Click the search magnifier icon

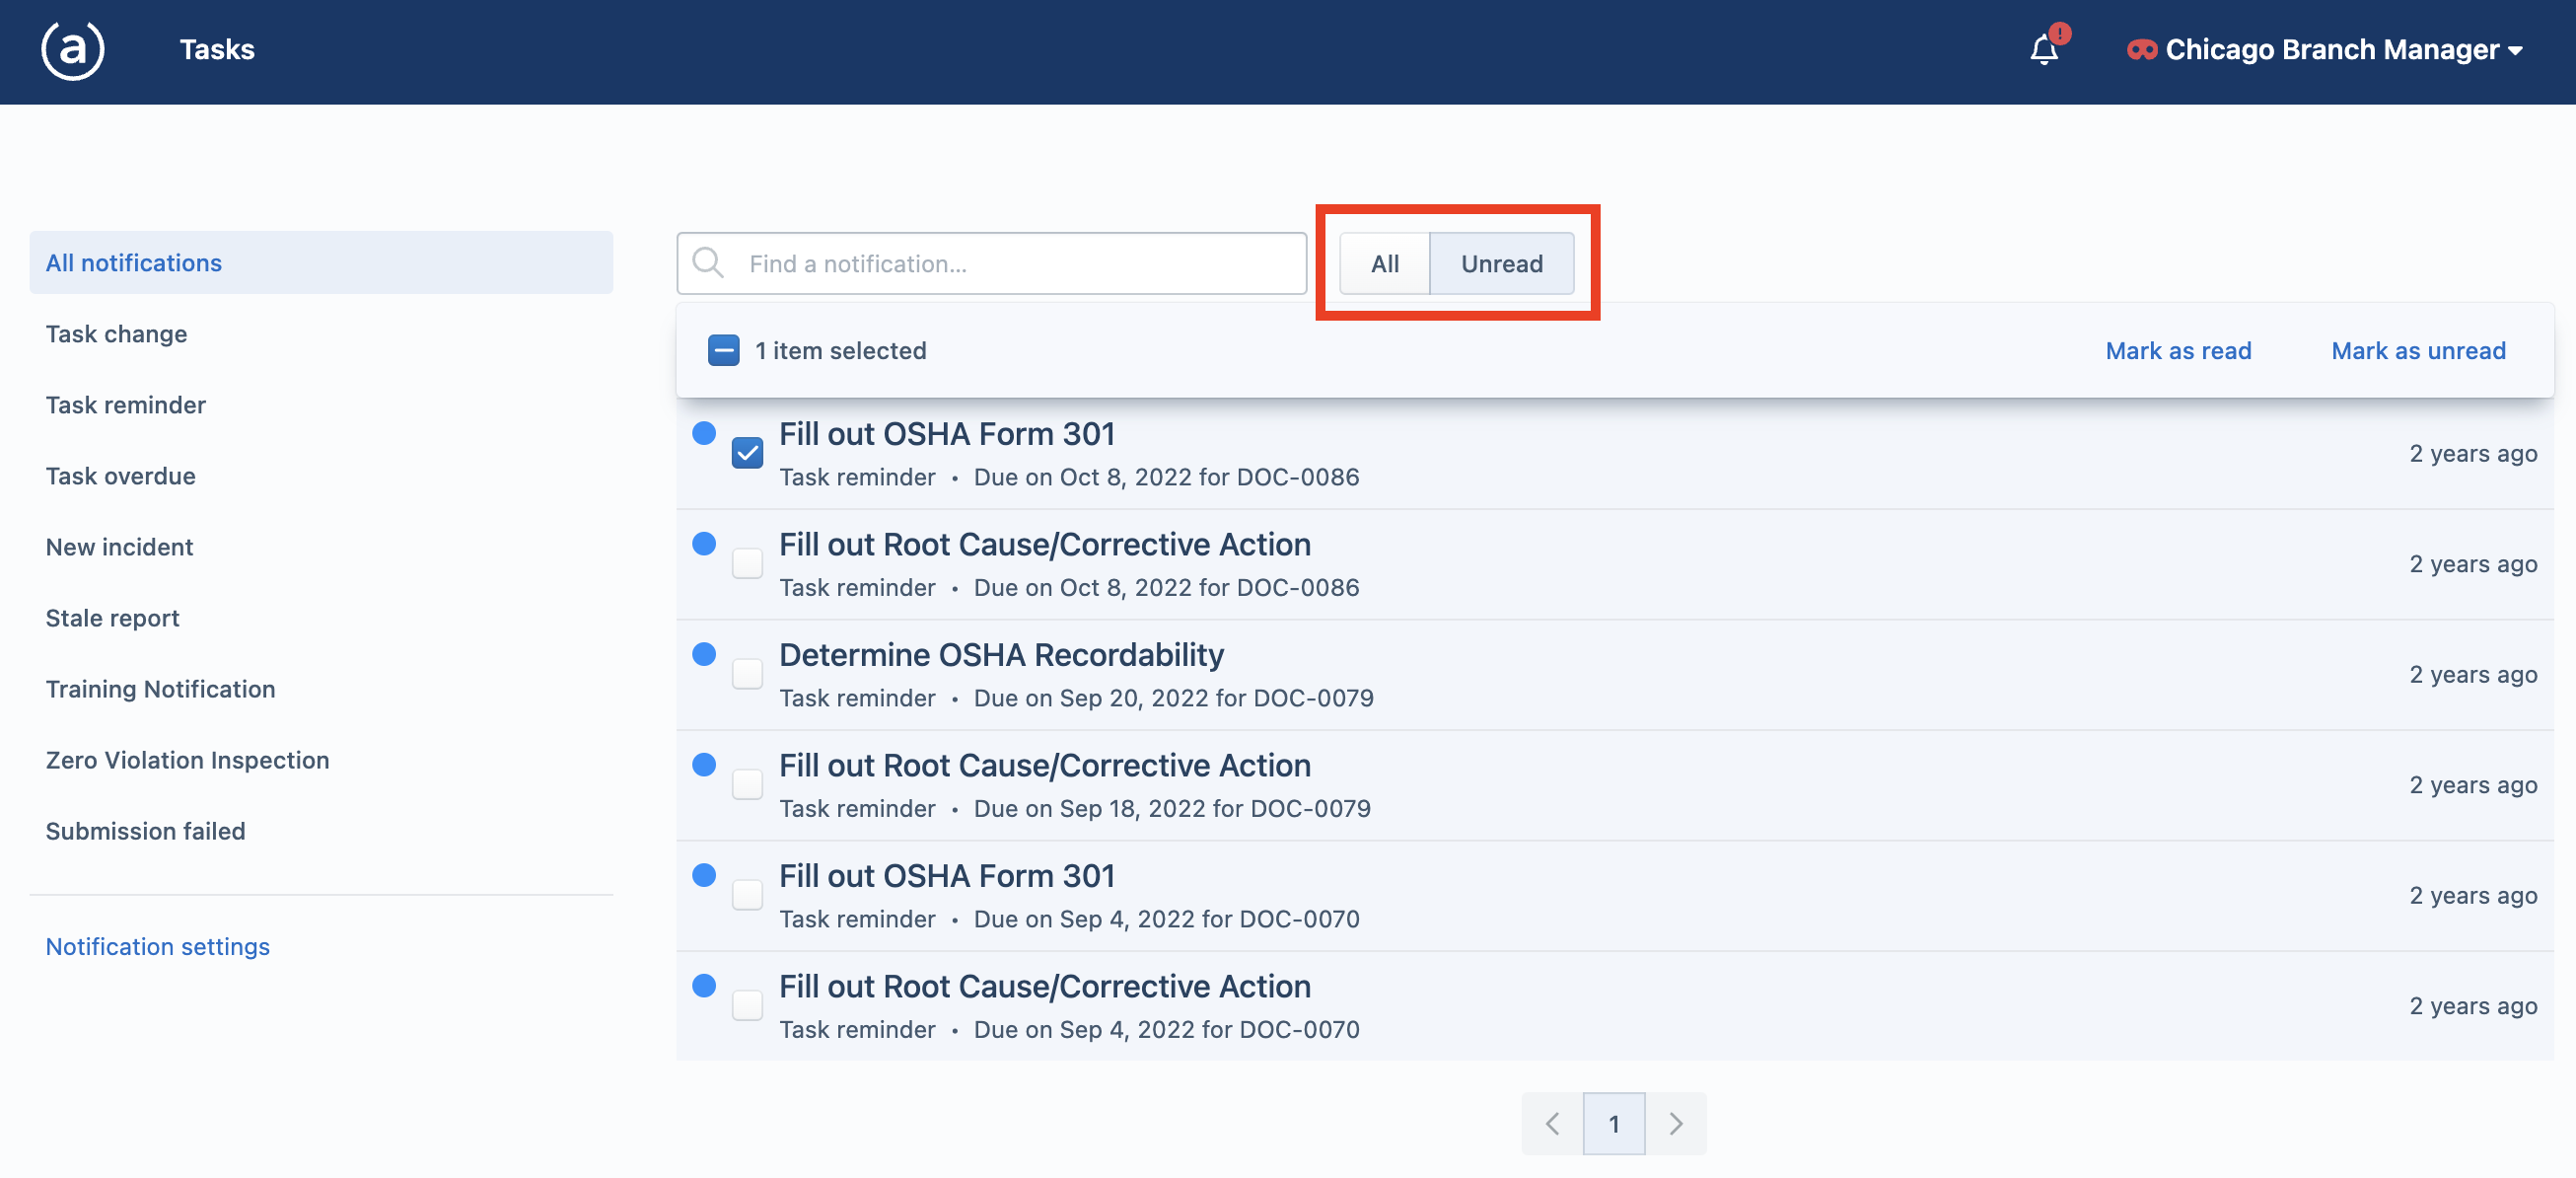click(708, 263)
